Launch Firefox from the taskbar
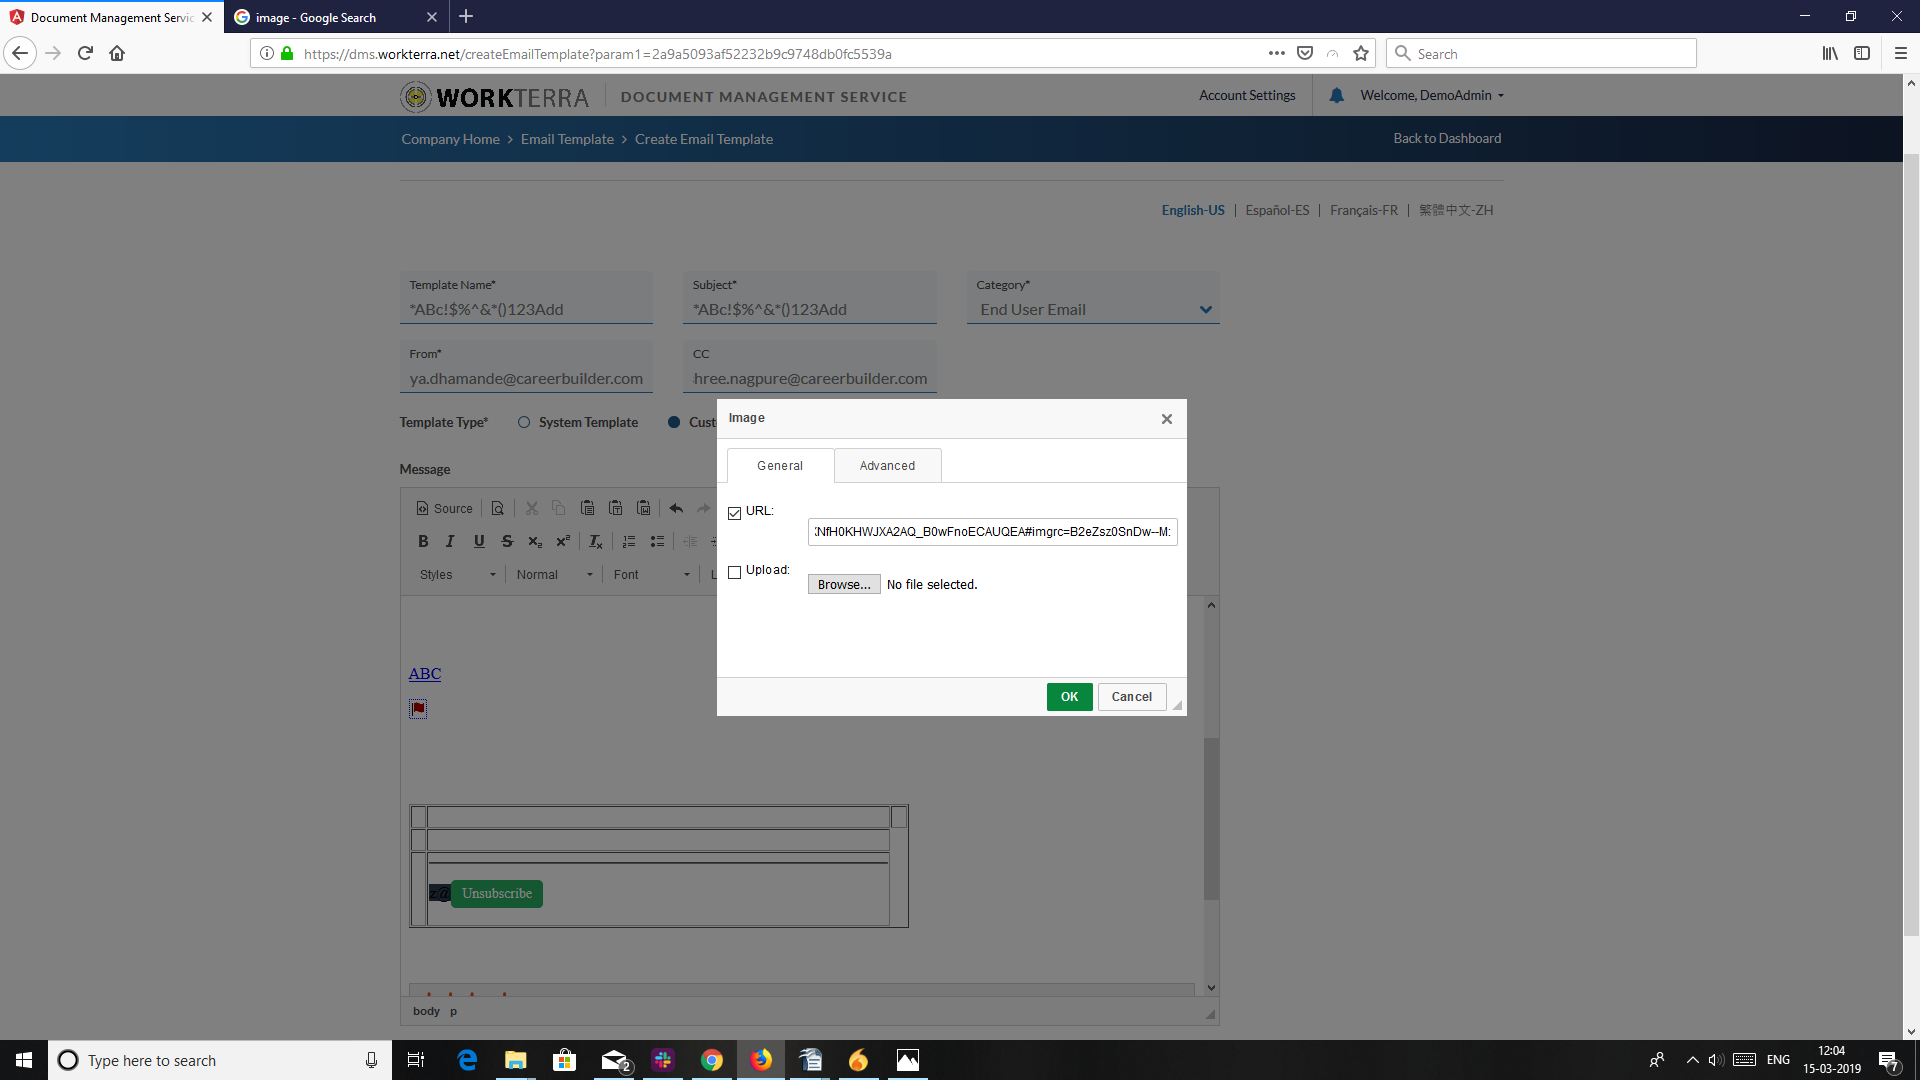 coord(761,1060)
